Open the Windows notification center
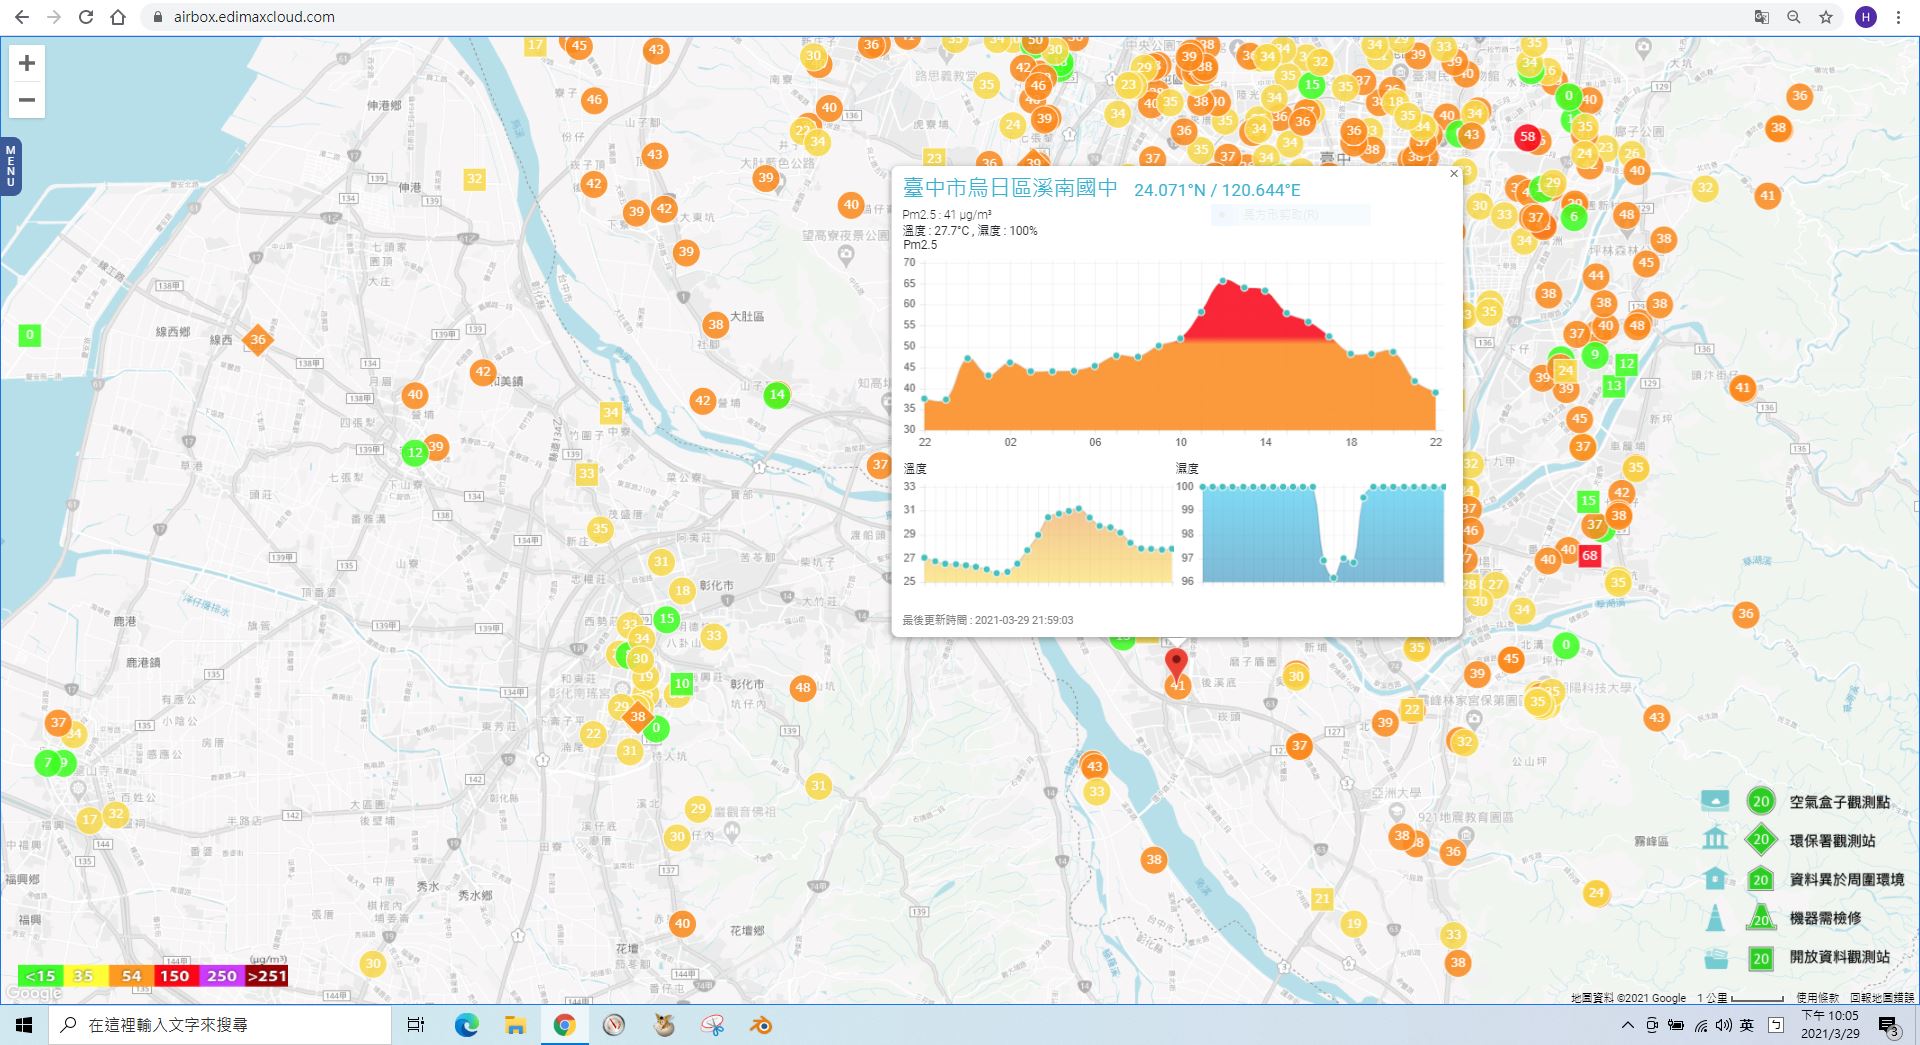The image size is (1920, 1045). click(1888, 1026)
